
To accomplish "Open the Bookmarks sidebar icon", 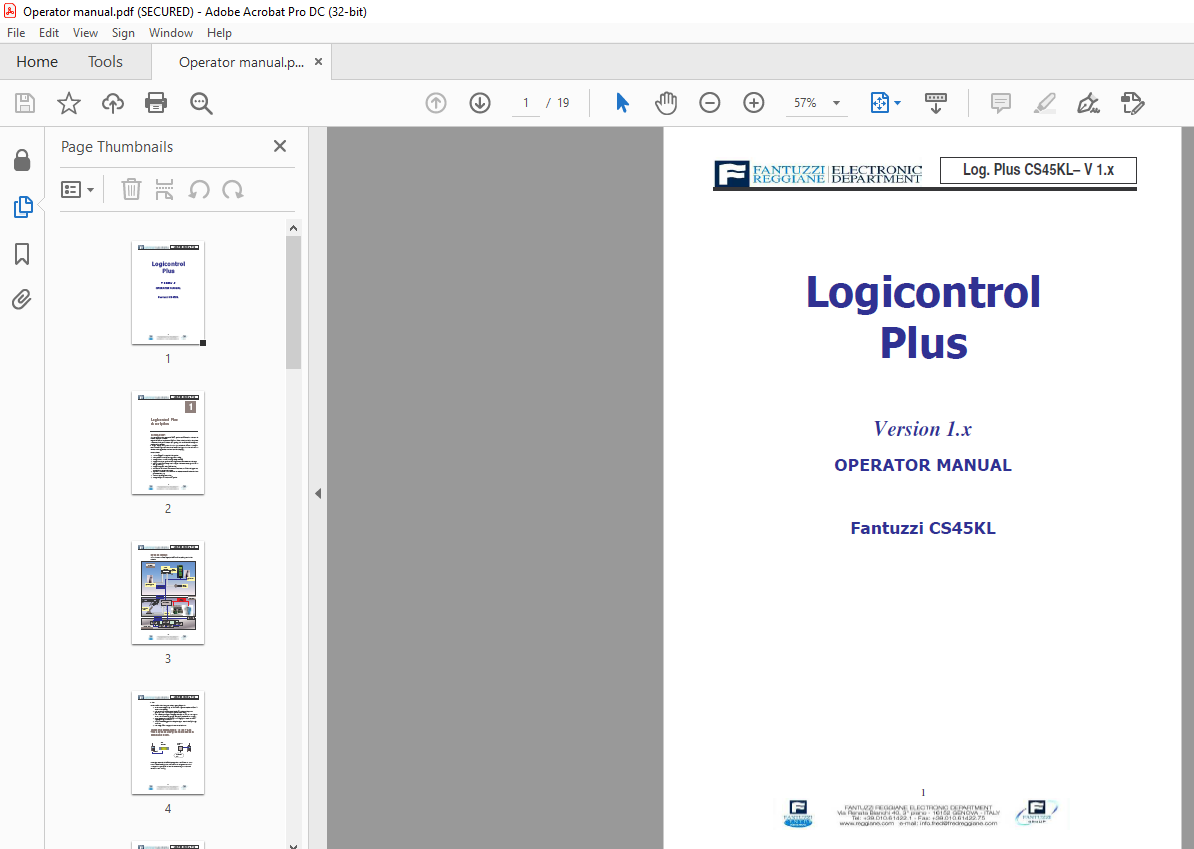I will 22,254.
